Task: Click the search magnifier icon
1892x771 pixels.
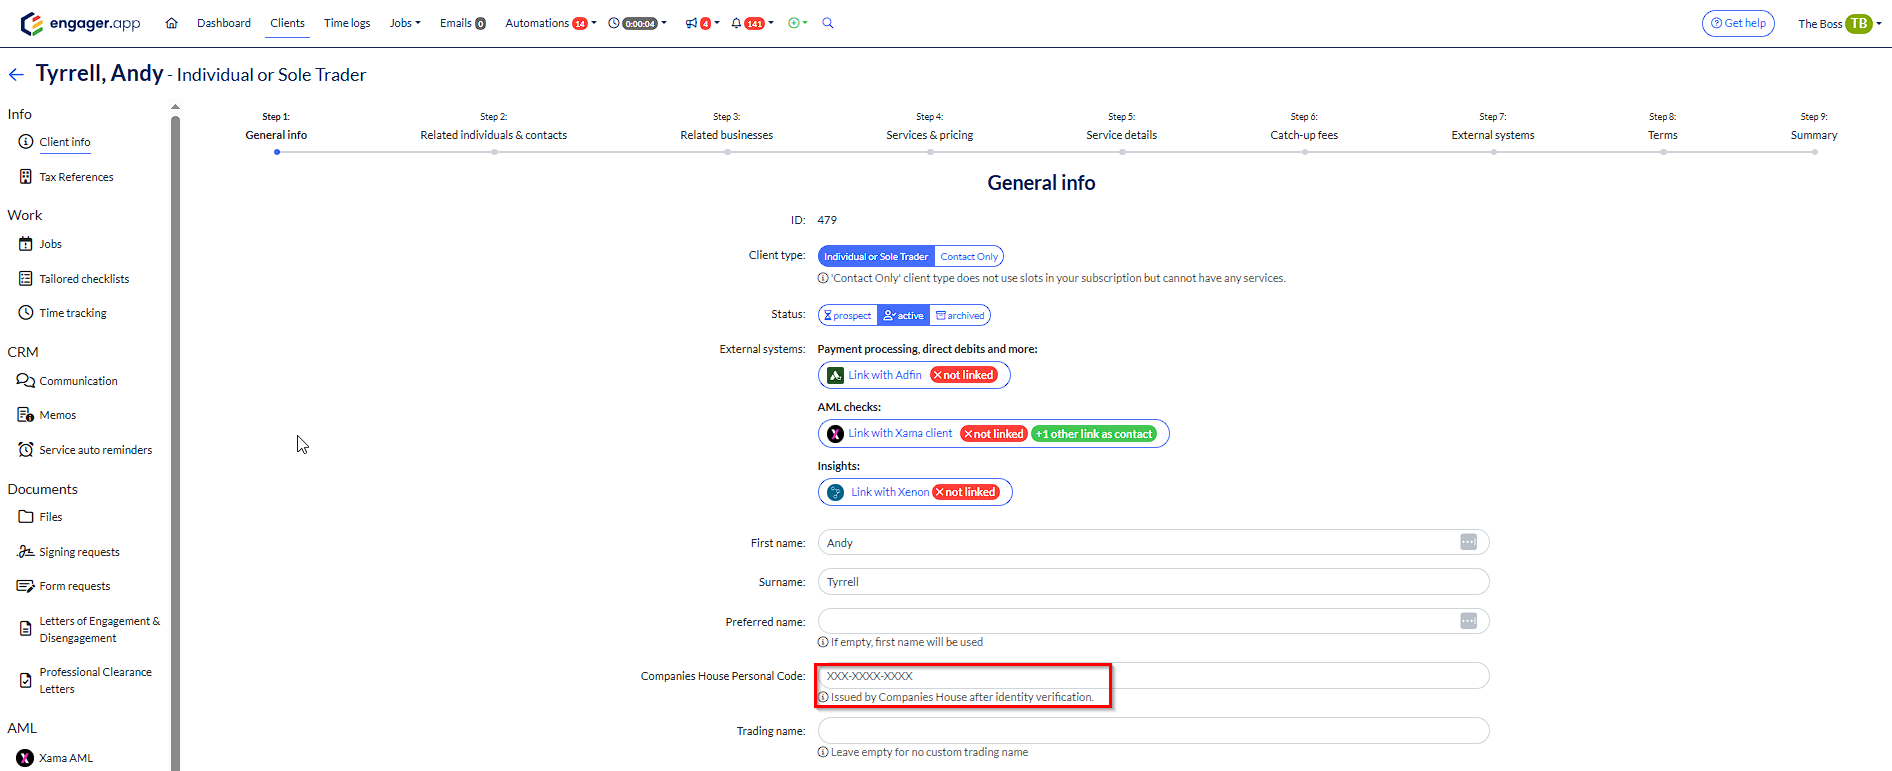Action: coord(828,23)
